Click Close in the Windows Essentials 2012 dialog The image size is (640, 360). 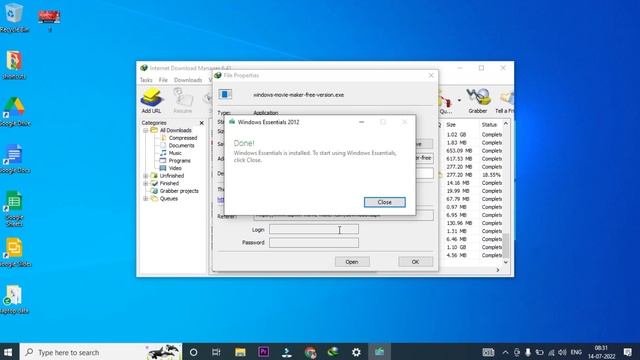(384, 202)
